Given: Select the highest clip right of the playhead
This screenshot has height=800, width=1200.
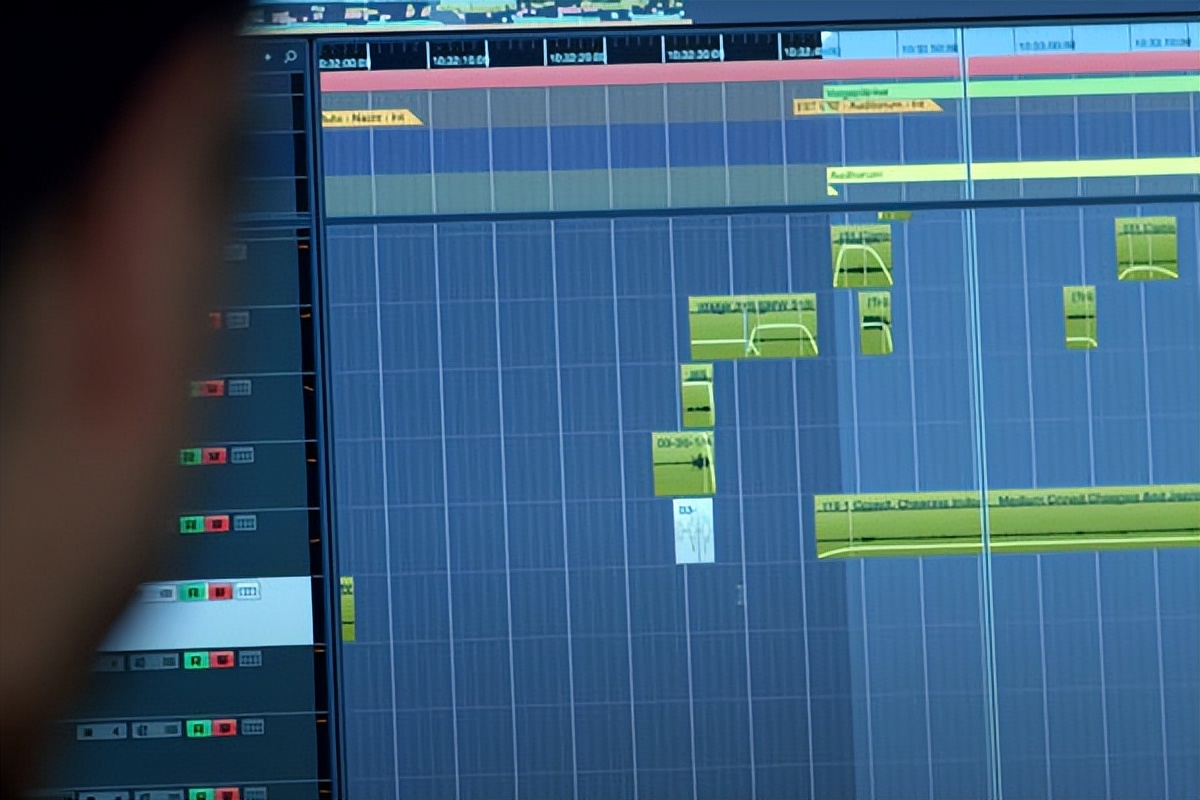Looking at the screenshot, I should pyautogui.click(x=1146, y=247).
